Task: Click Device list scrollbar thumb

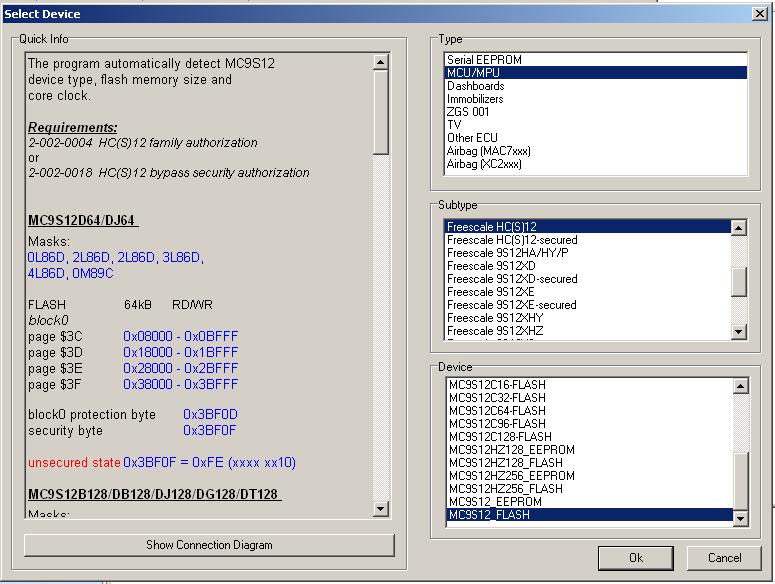Action: pos(740,481)
